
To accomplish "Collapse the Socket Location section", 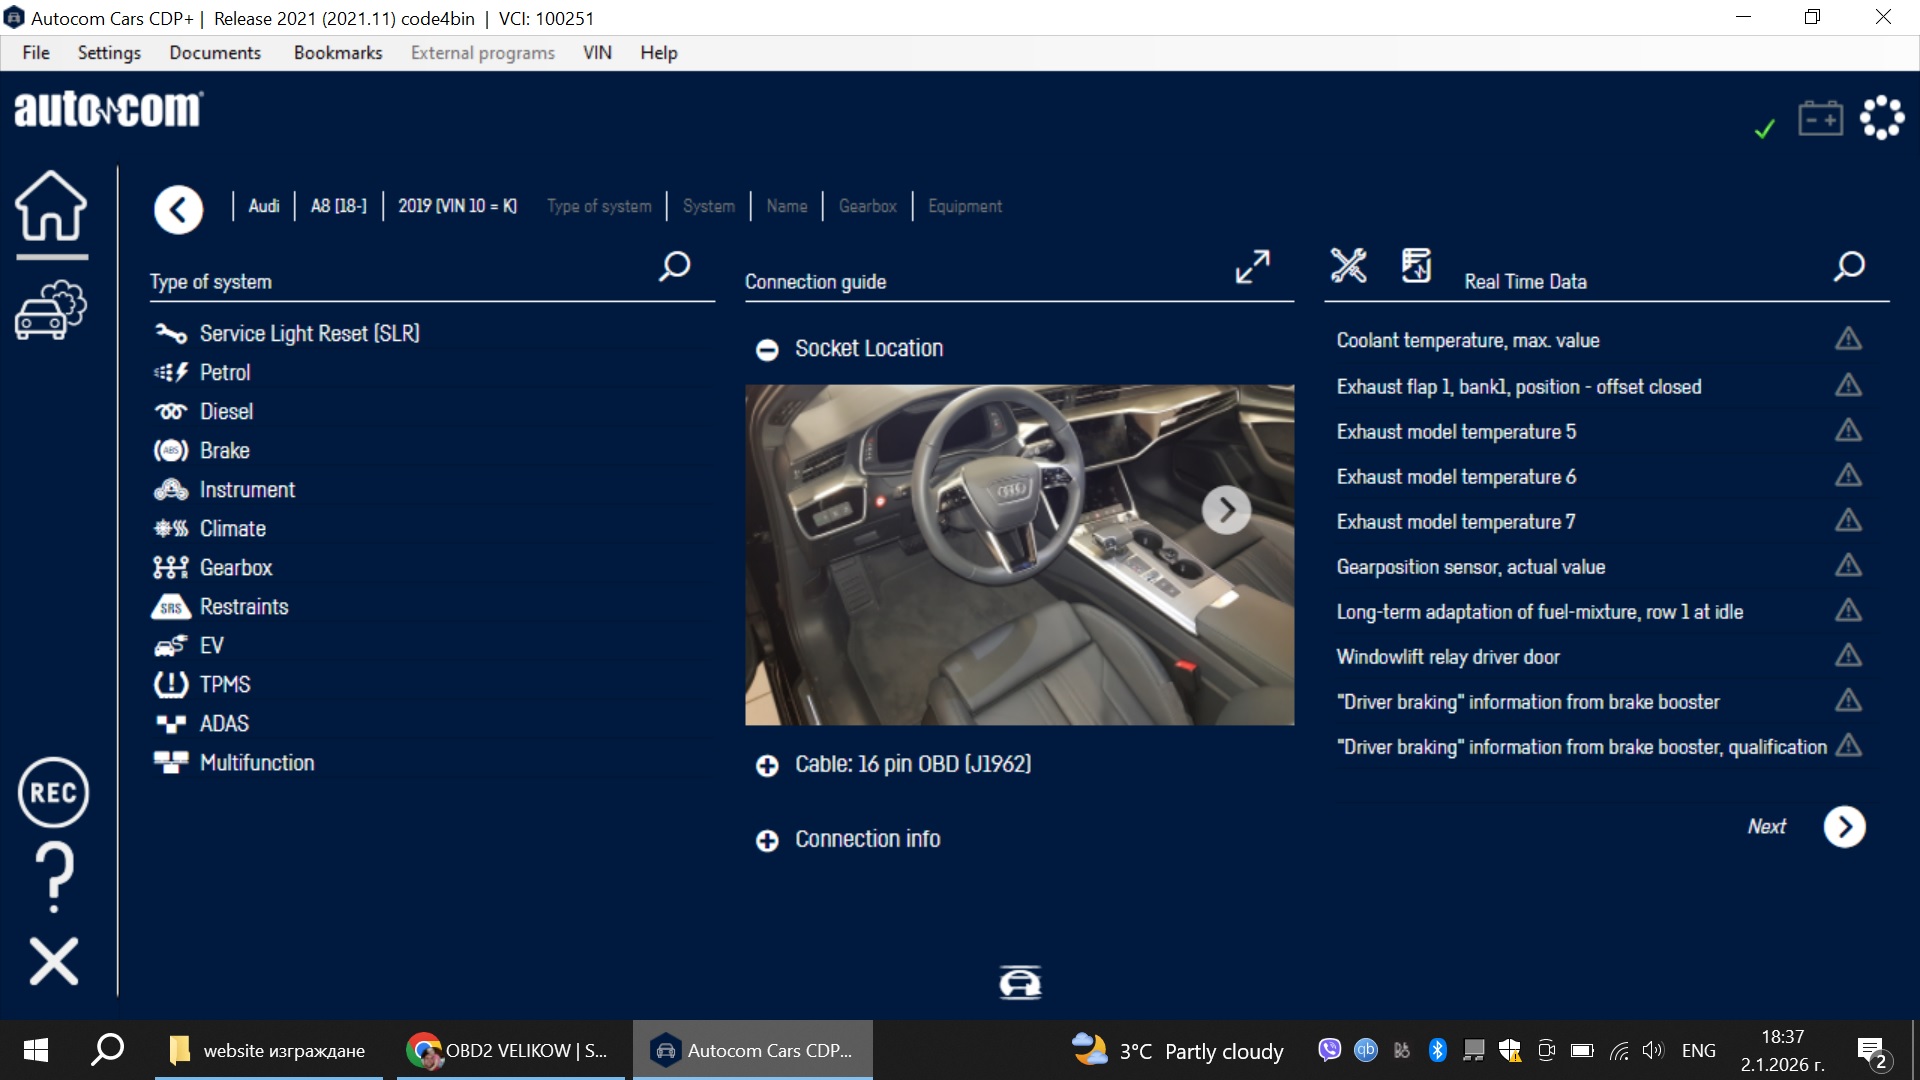I will (767, 350).
